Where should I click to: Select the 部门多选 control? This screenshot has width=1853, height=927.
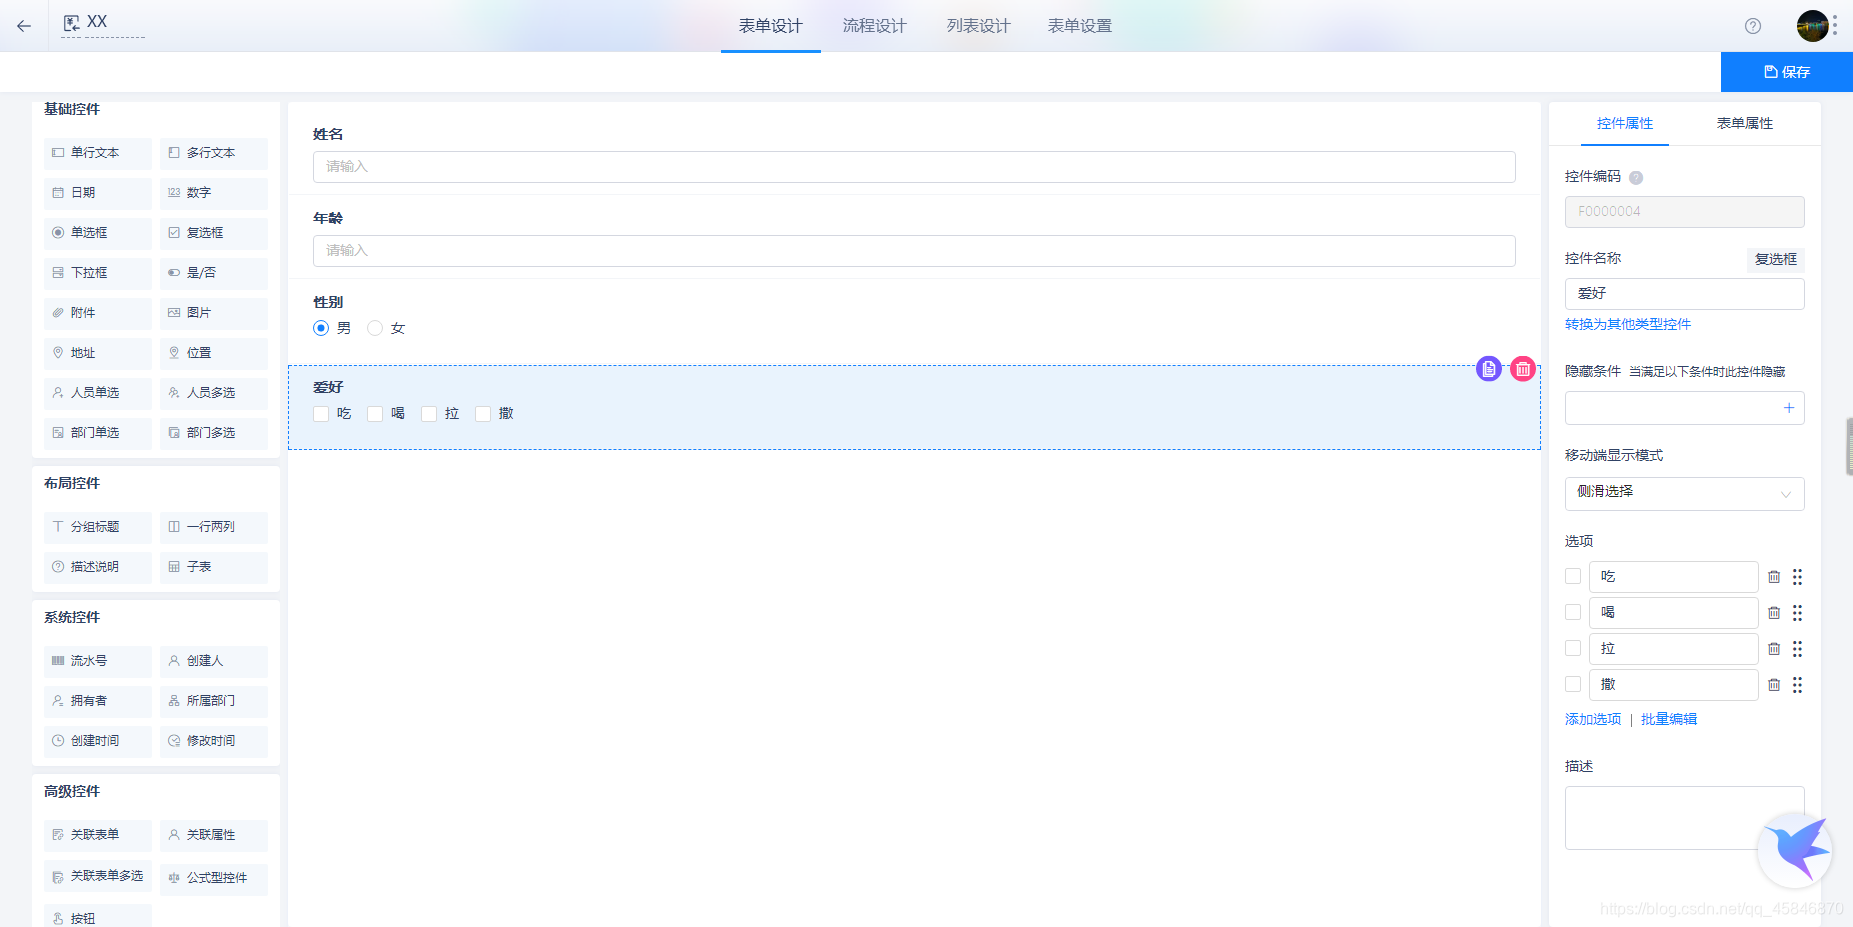[214, 433]
